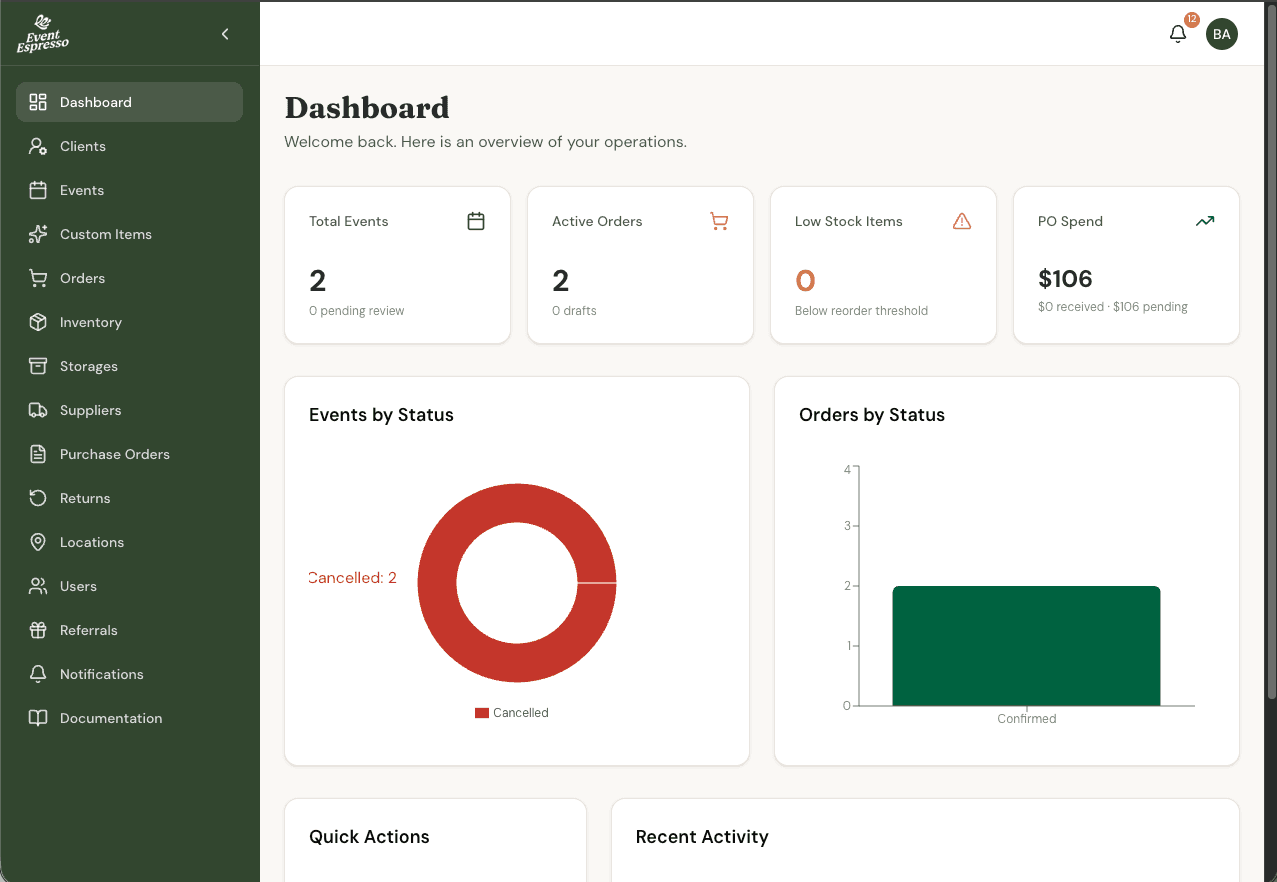1277x882 pixels.
Task: Open Users label in the sidebar
Action: click(x=78, y=586)
